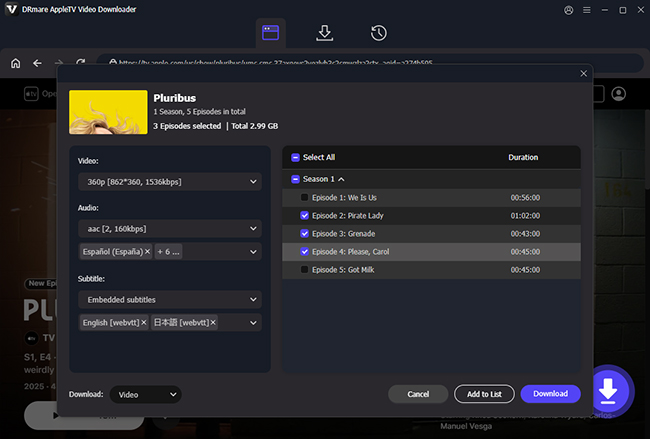Screen dimensions: 650x439
Task: Click the home icon in navigation bar
Action: 15,63
